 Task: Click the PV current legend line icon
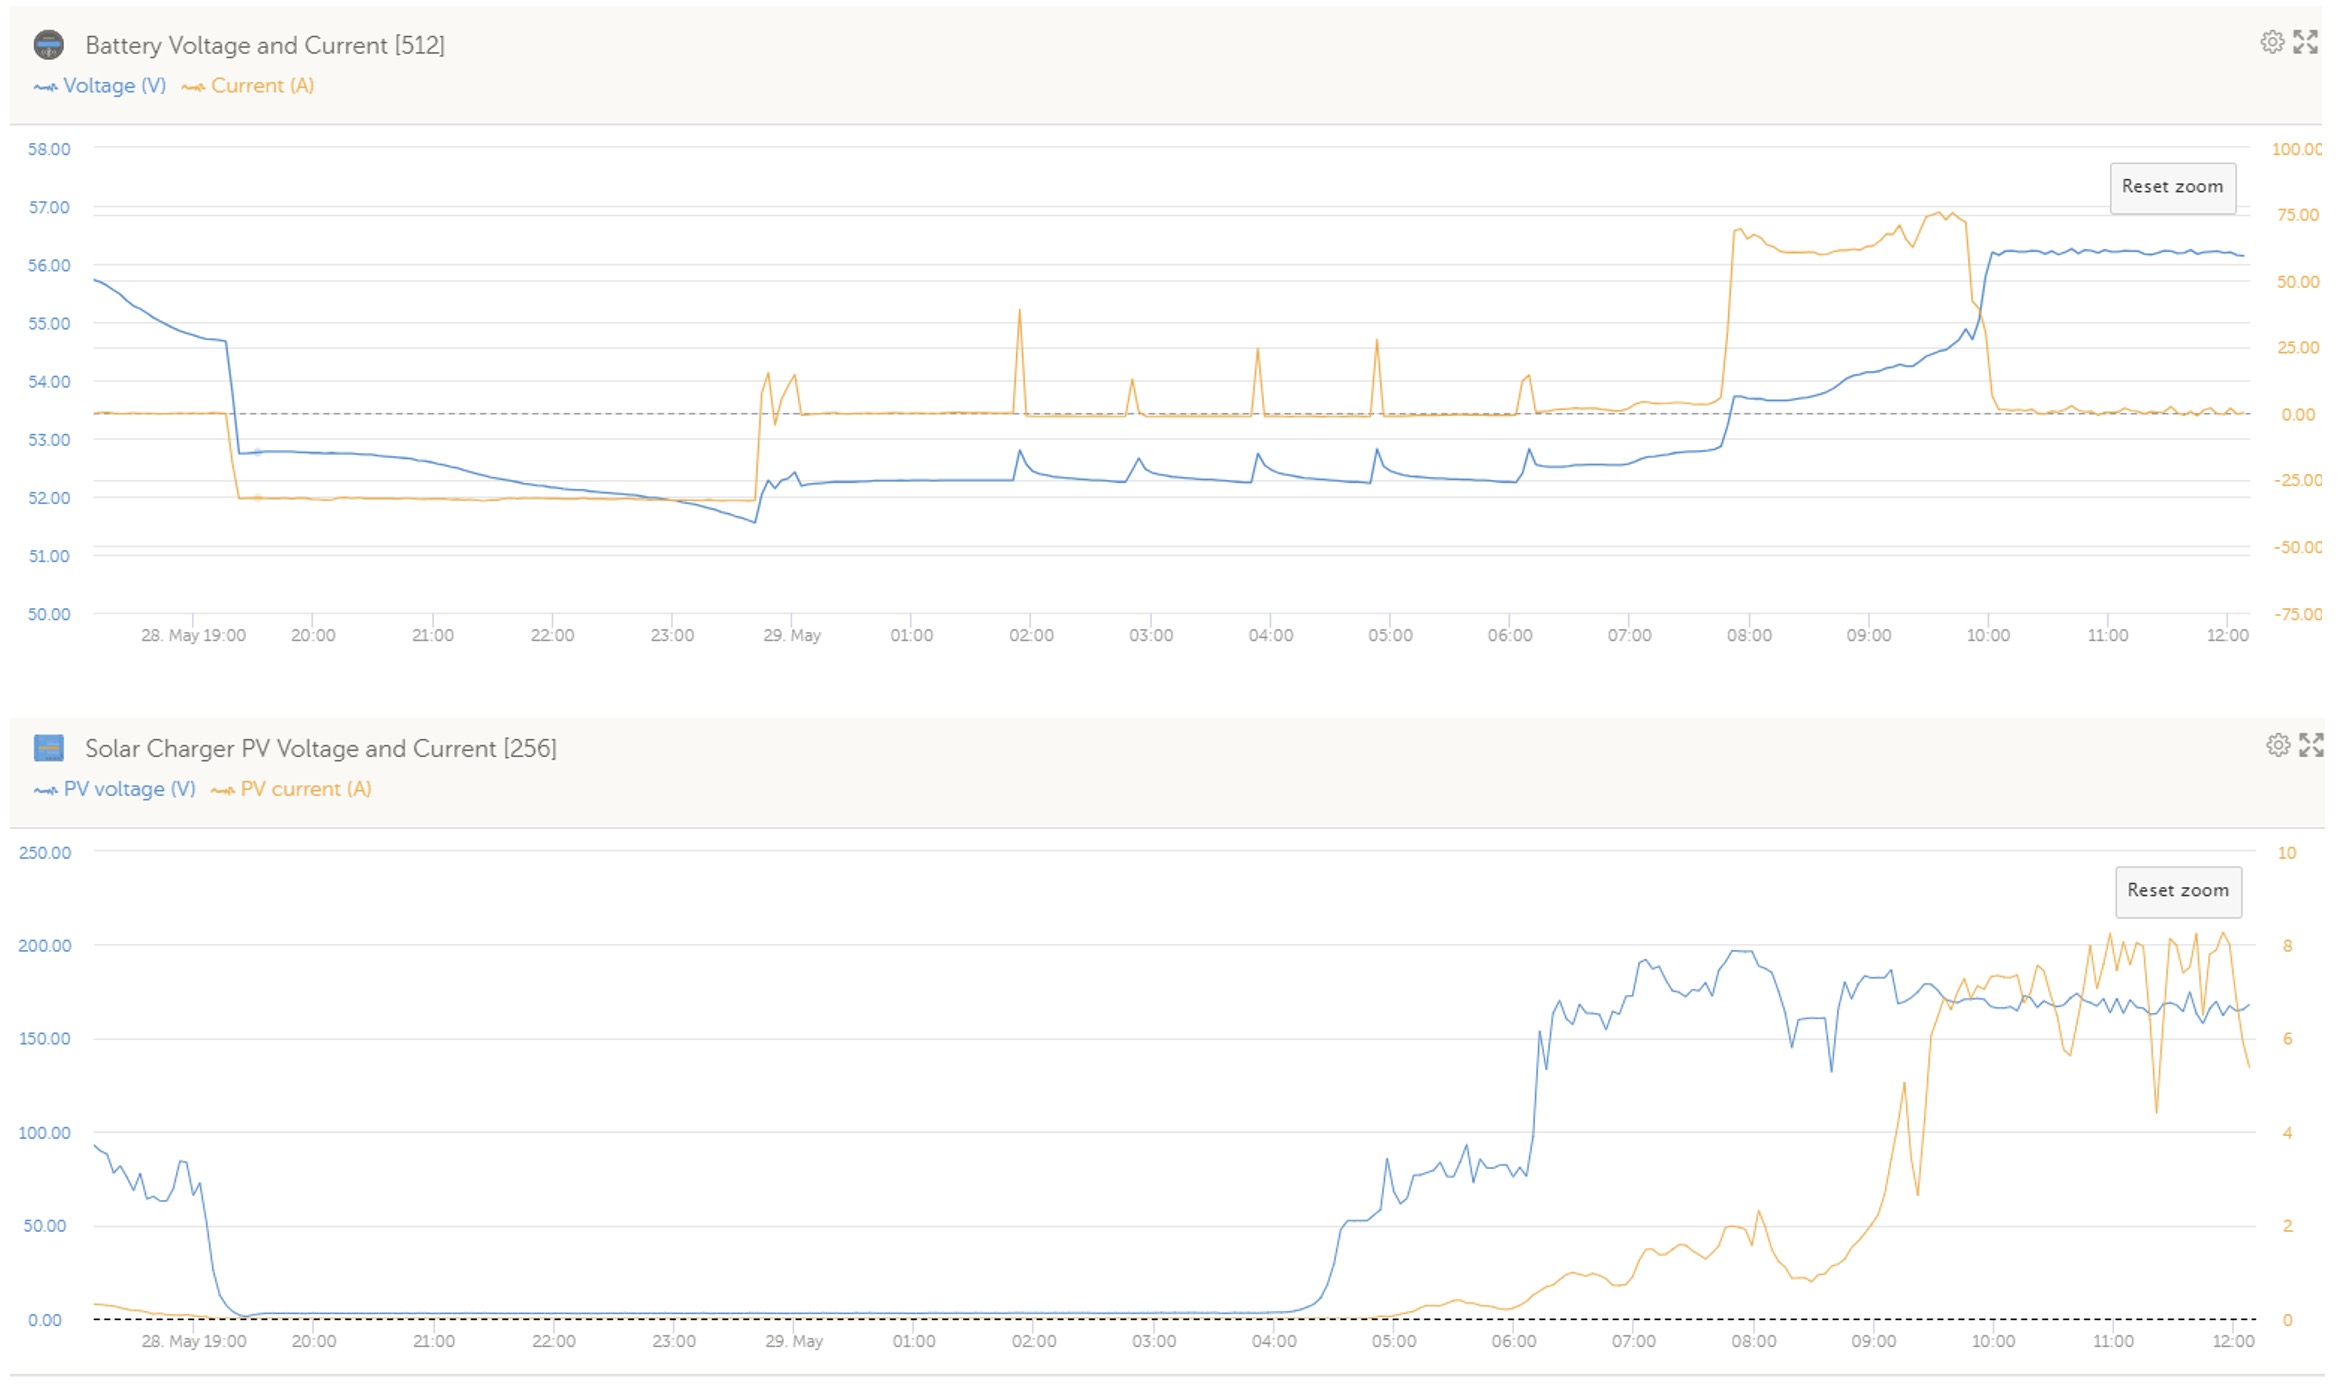[222, 791]
